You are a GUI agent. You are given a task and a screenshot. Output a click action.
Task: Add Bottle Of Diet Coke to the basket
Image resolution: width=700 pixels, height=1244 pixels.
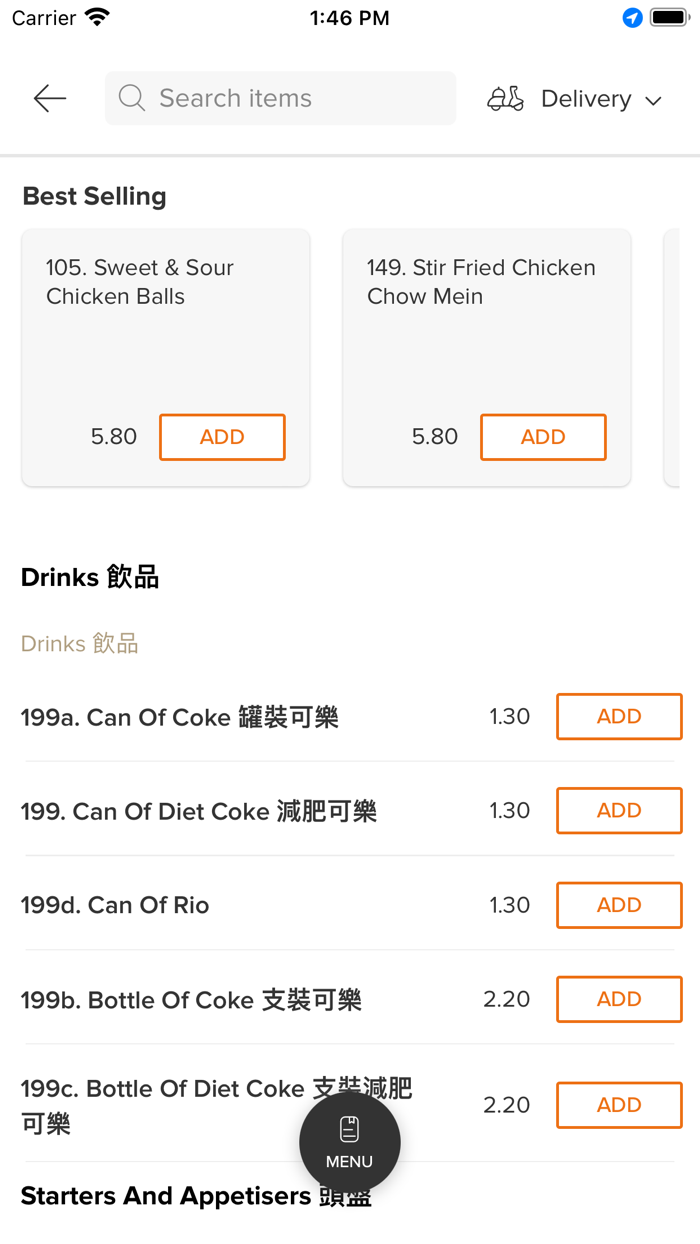(619, 1105)
